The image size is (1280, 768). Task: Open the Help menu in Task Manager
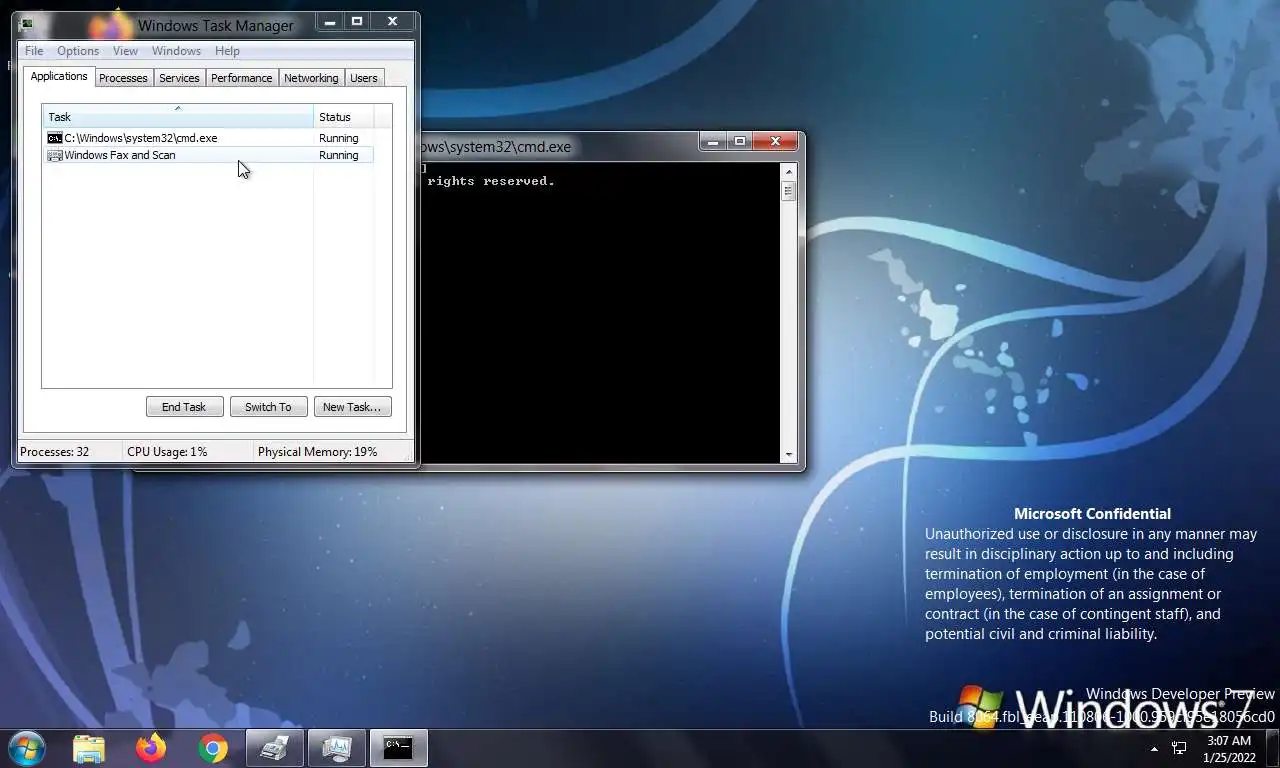pos(227,51)
